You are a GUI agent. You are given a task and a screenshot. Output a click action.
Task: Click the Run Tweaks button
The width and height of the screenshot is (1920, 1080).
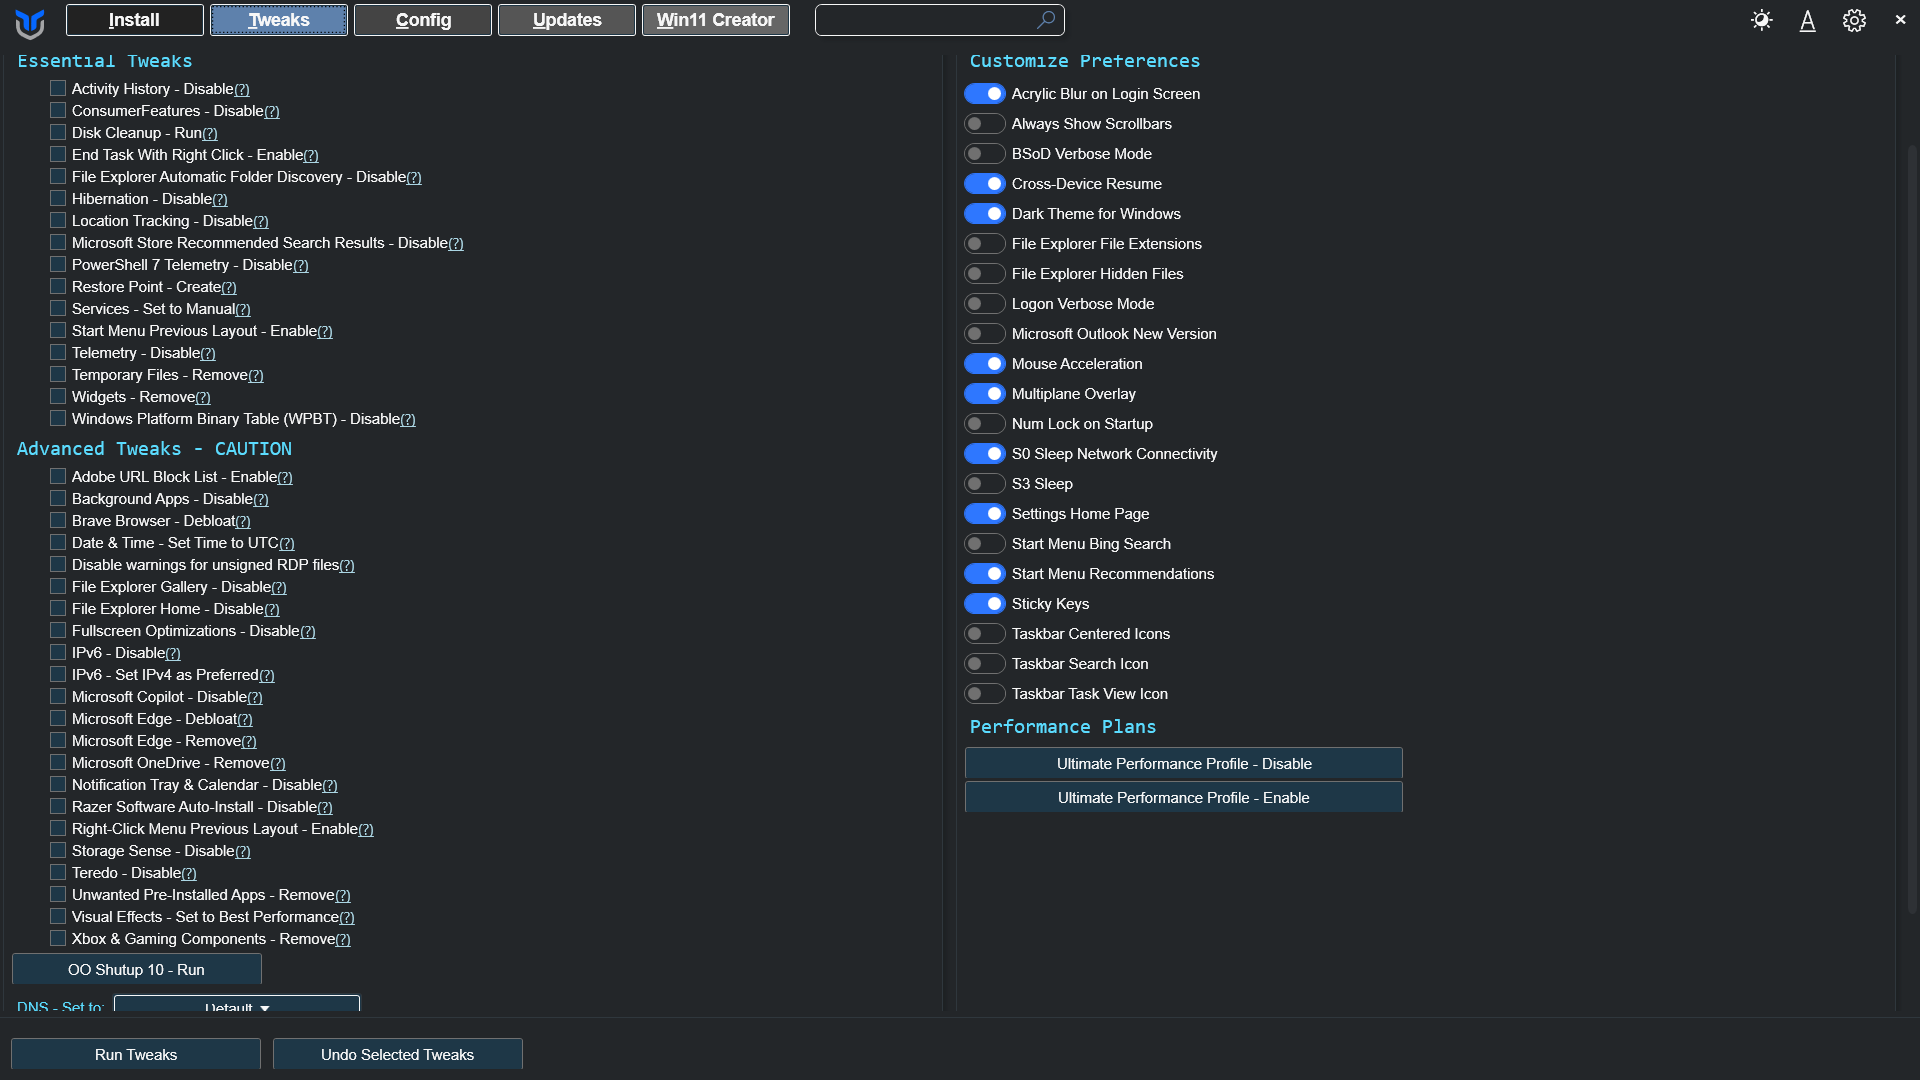136,1054
